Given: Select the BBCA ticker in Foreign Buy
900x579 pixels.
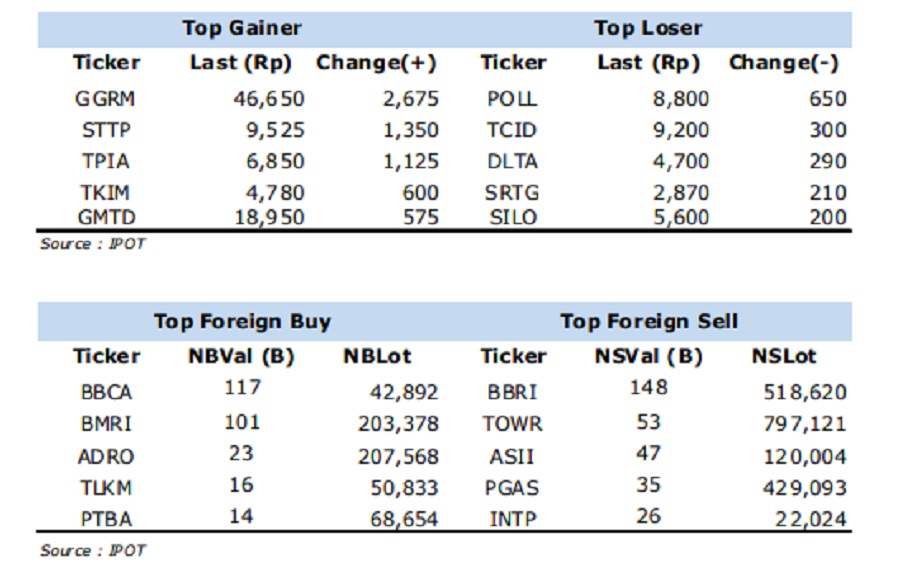Looking at the screenshot, I should click(x=106, y=393).
